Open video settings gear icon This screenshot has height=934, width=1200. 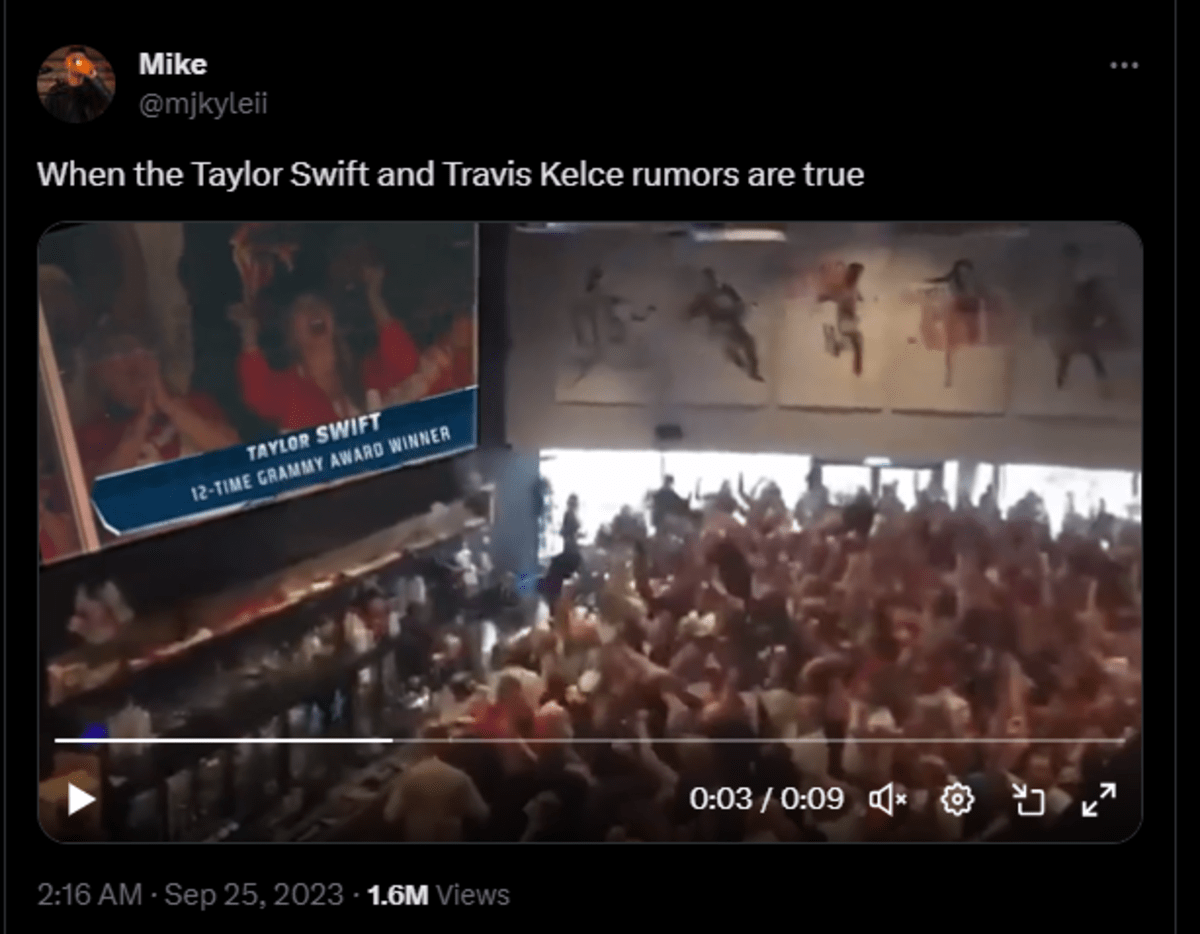(x=958, y=799)
